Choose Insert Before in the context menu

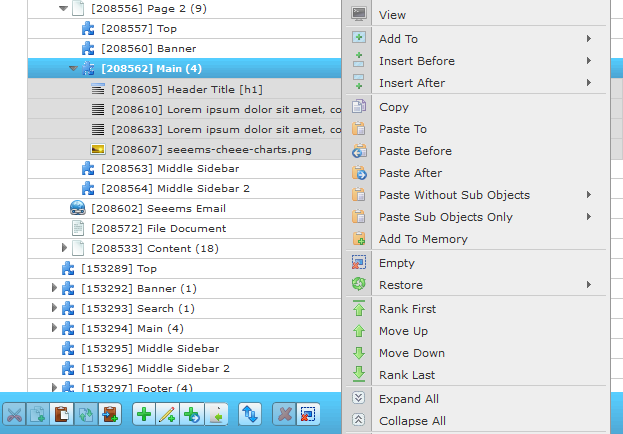tap(477, 61)
